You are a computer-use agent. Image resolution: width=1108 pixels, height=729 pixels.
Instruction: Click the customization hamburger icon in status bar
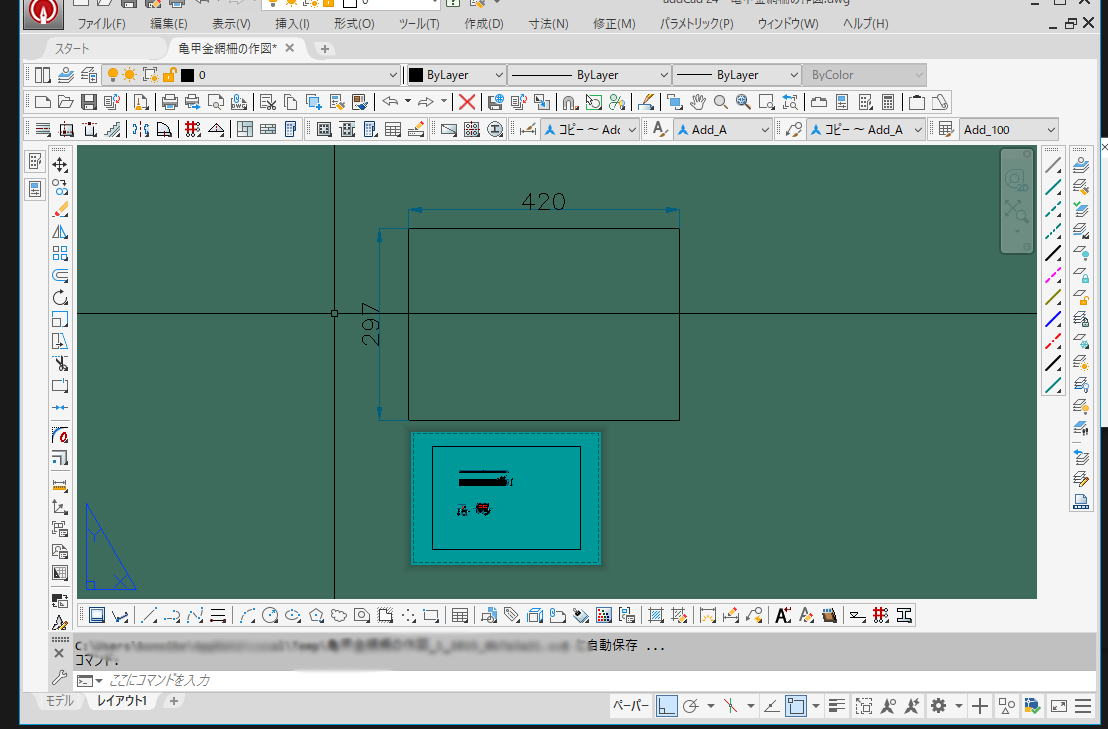[x=1083, y=706]
